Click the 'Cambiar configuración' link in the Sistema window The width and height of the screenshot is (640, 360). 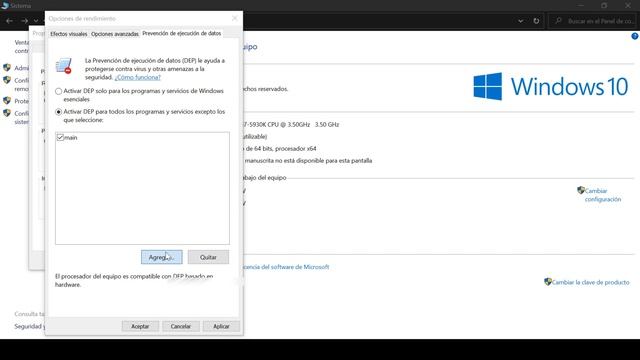pos(603,195)
